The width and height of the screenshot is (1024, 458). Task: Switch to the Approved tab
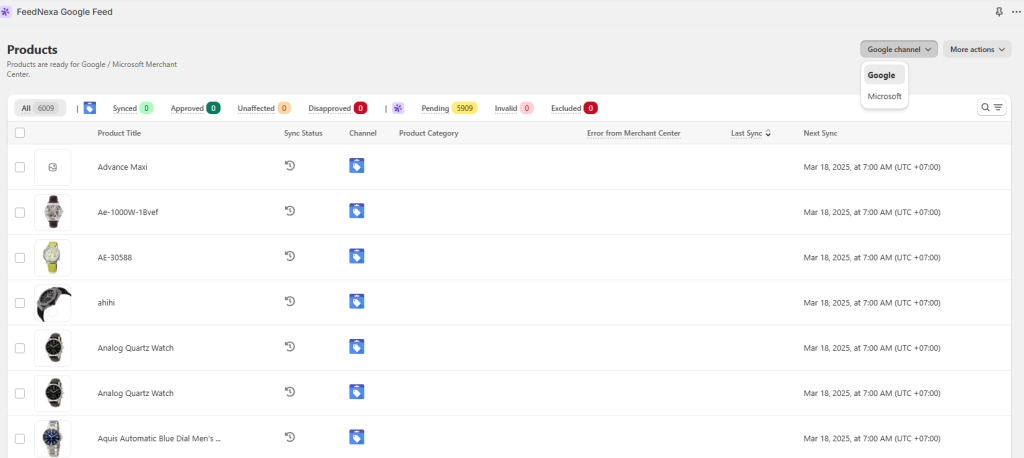tap(195, 108)
